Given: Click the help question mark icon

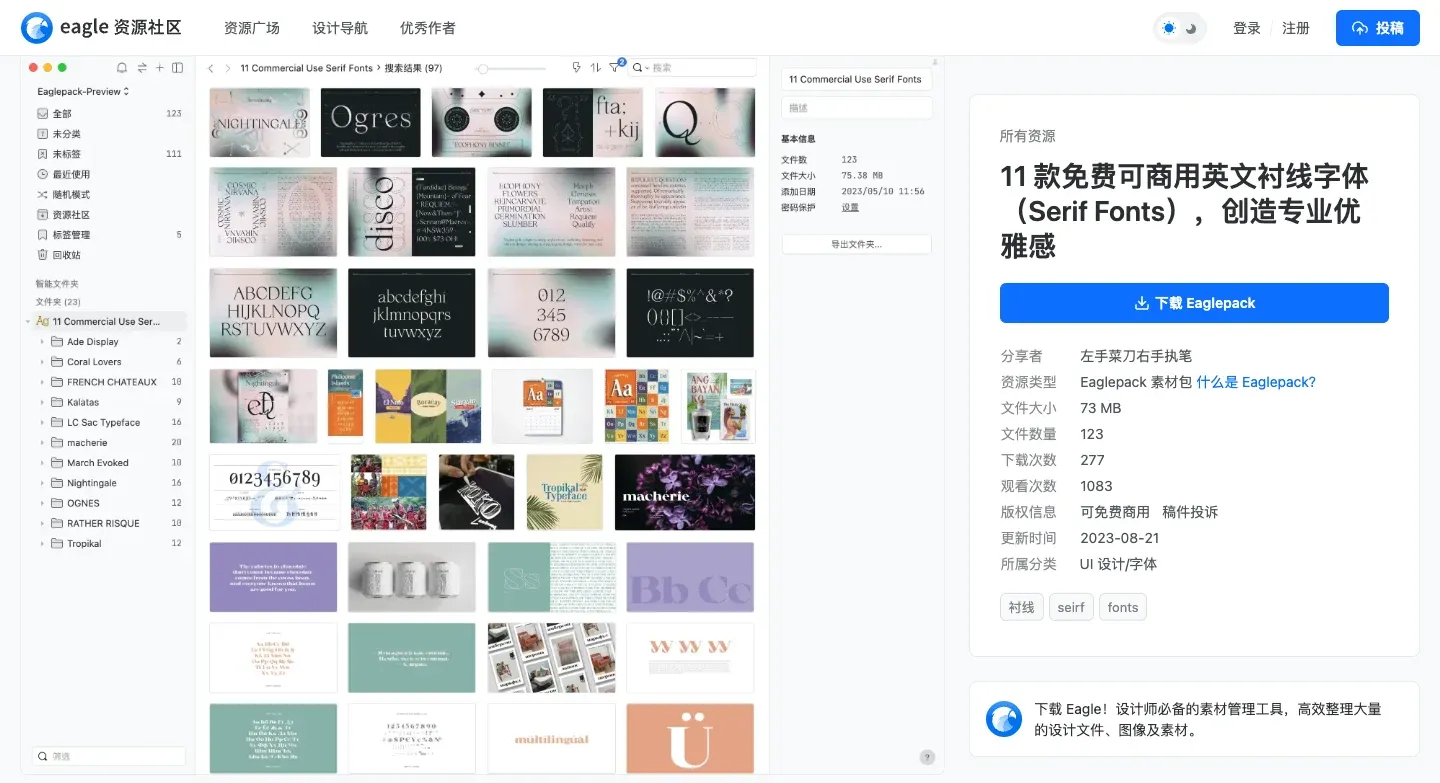Looking at the screenshot, I should [x=927, y=757].
